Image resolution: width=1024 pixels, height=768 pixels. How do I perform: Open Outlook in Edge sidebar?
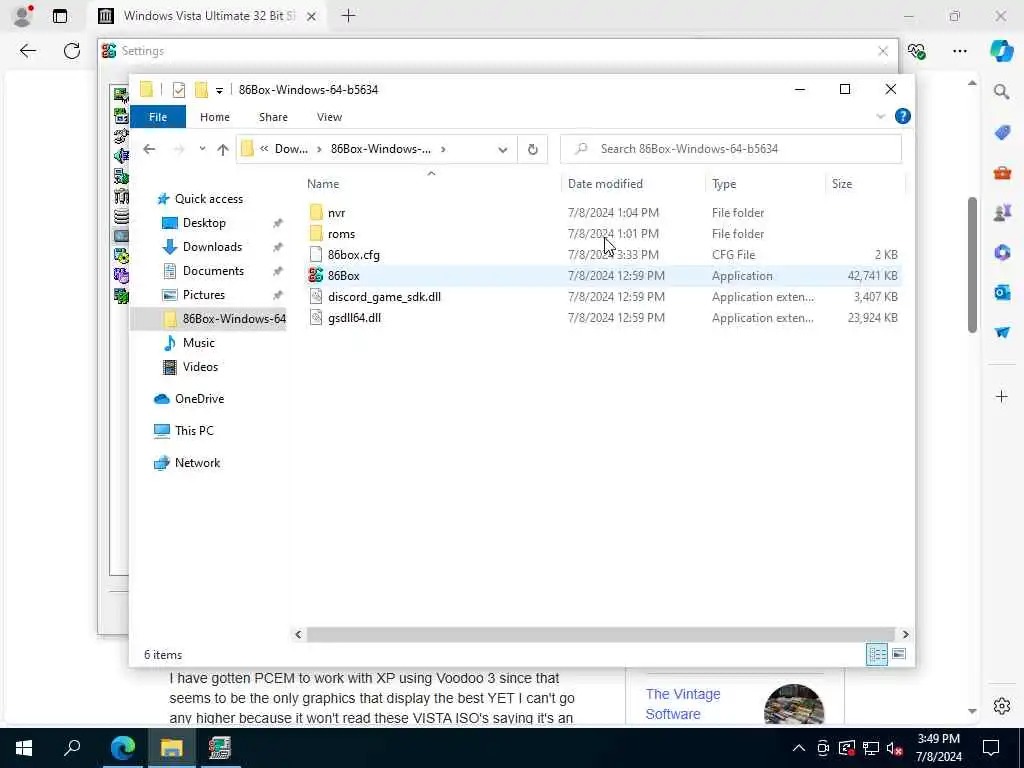(1002, 293)
